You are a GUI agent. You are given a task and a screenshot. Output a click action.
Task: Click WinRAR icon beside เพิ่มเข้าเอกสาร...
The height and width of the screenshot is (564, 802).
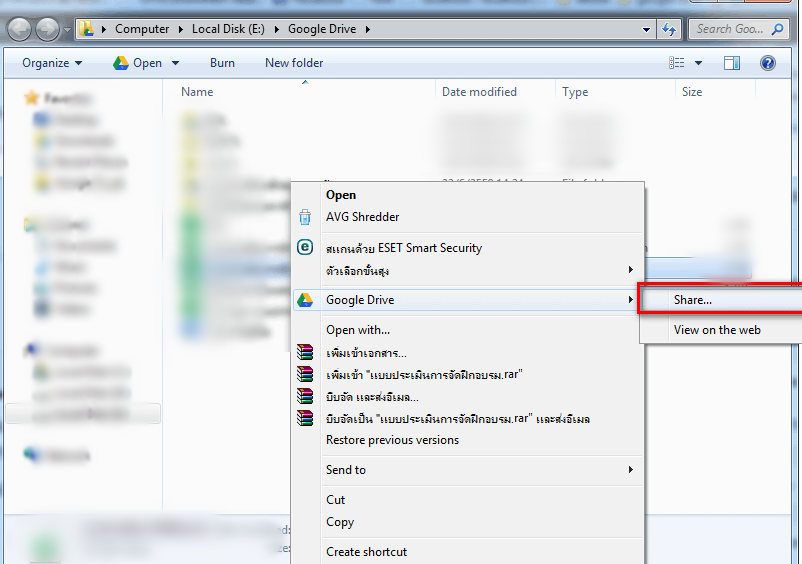(x=305, y=352)
